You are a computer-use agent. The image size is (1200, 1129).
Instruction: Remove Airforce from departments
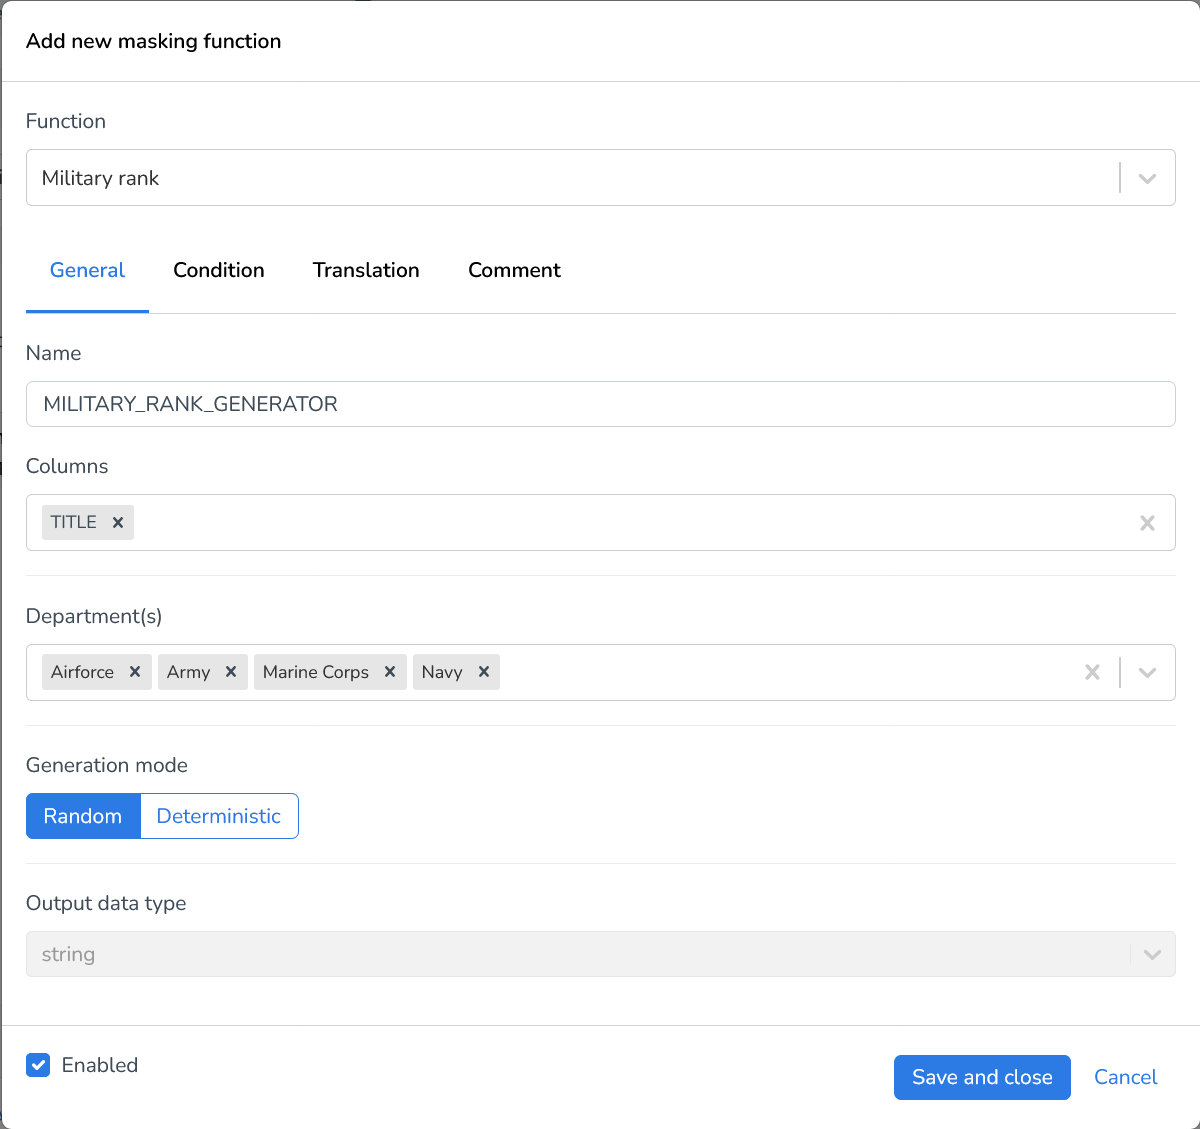pos(135,672)
